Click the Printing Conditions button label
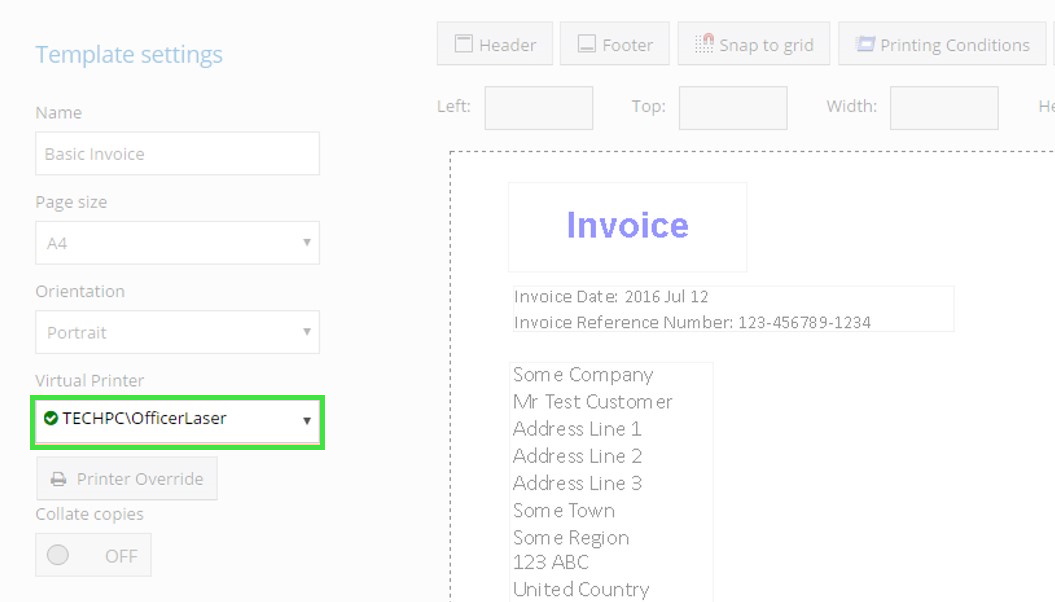 954,45
